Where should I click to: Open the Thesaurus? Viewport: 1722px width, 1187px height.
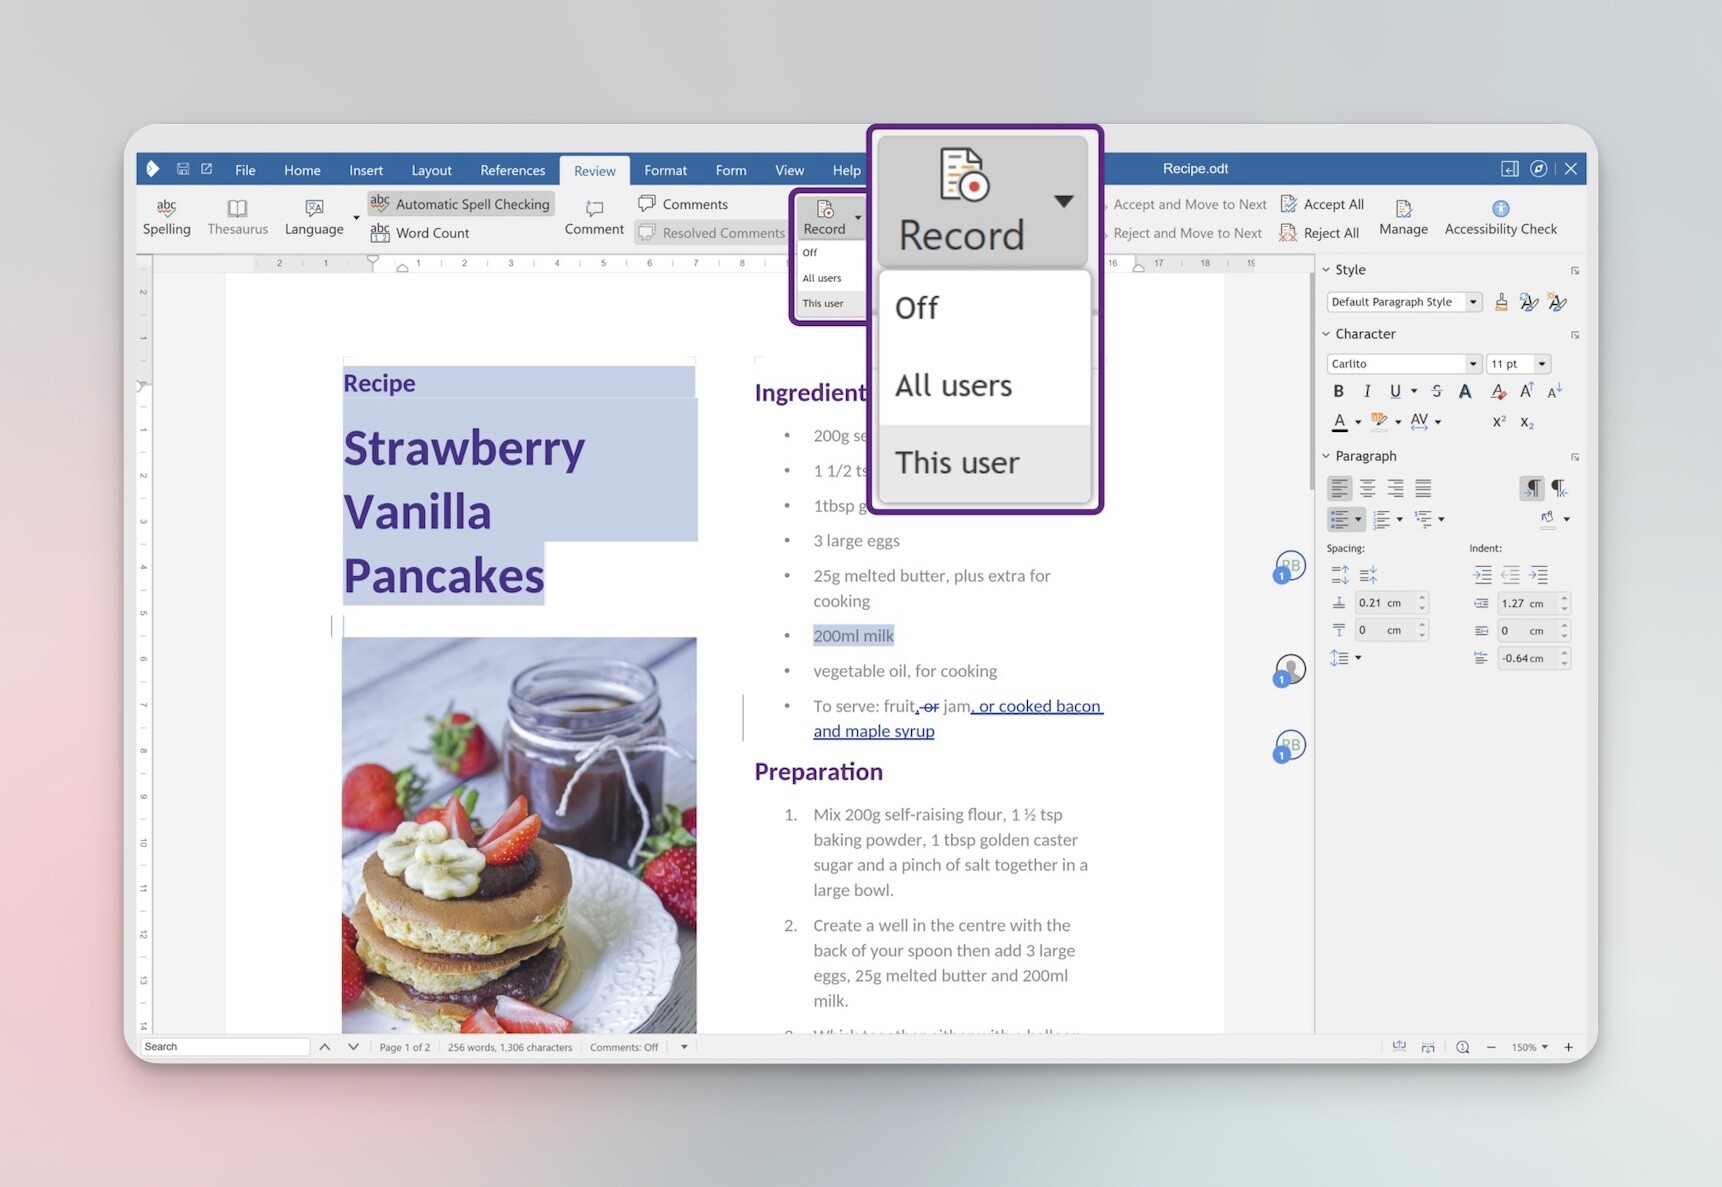[x=237, y=215]
